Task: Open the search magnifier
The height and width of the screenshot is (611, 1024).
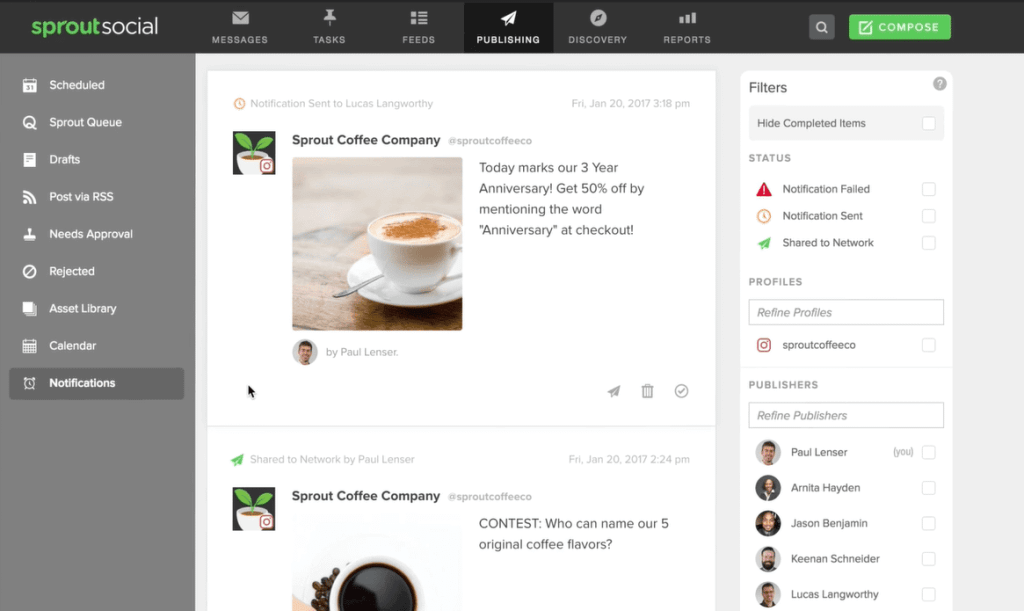Action: click(x=821, y=27)
